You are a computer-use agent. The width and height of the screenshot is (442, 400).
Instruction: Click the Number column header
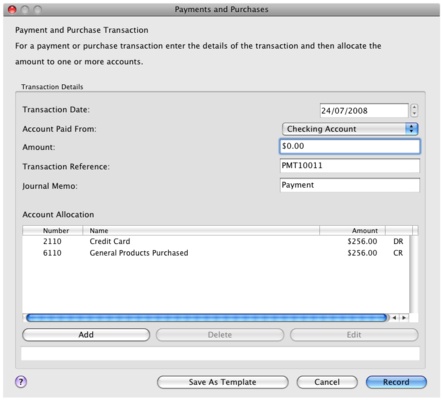[x=53, y=231]
